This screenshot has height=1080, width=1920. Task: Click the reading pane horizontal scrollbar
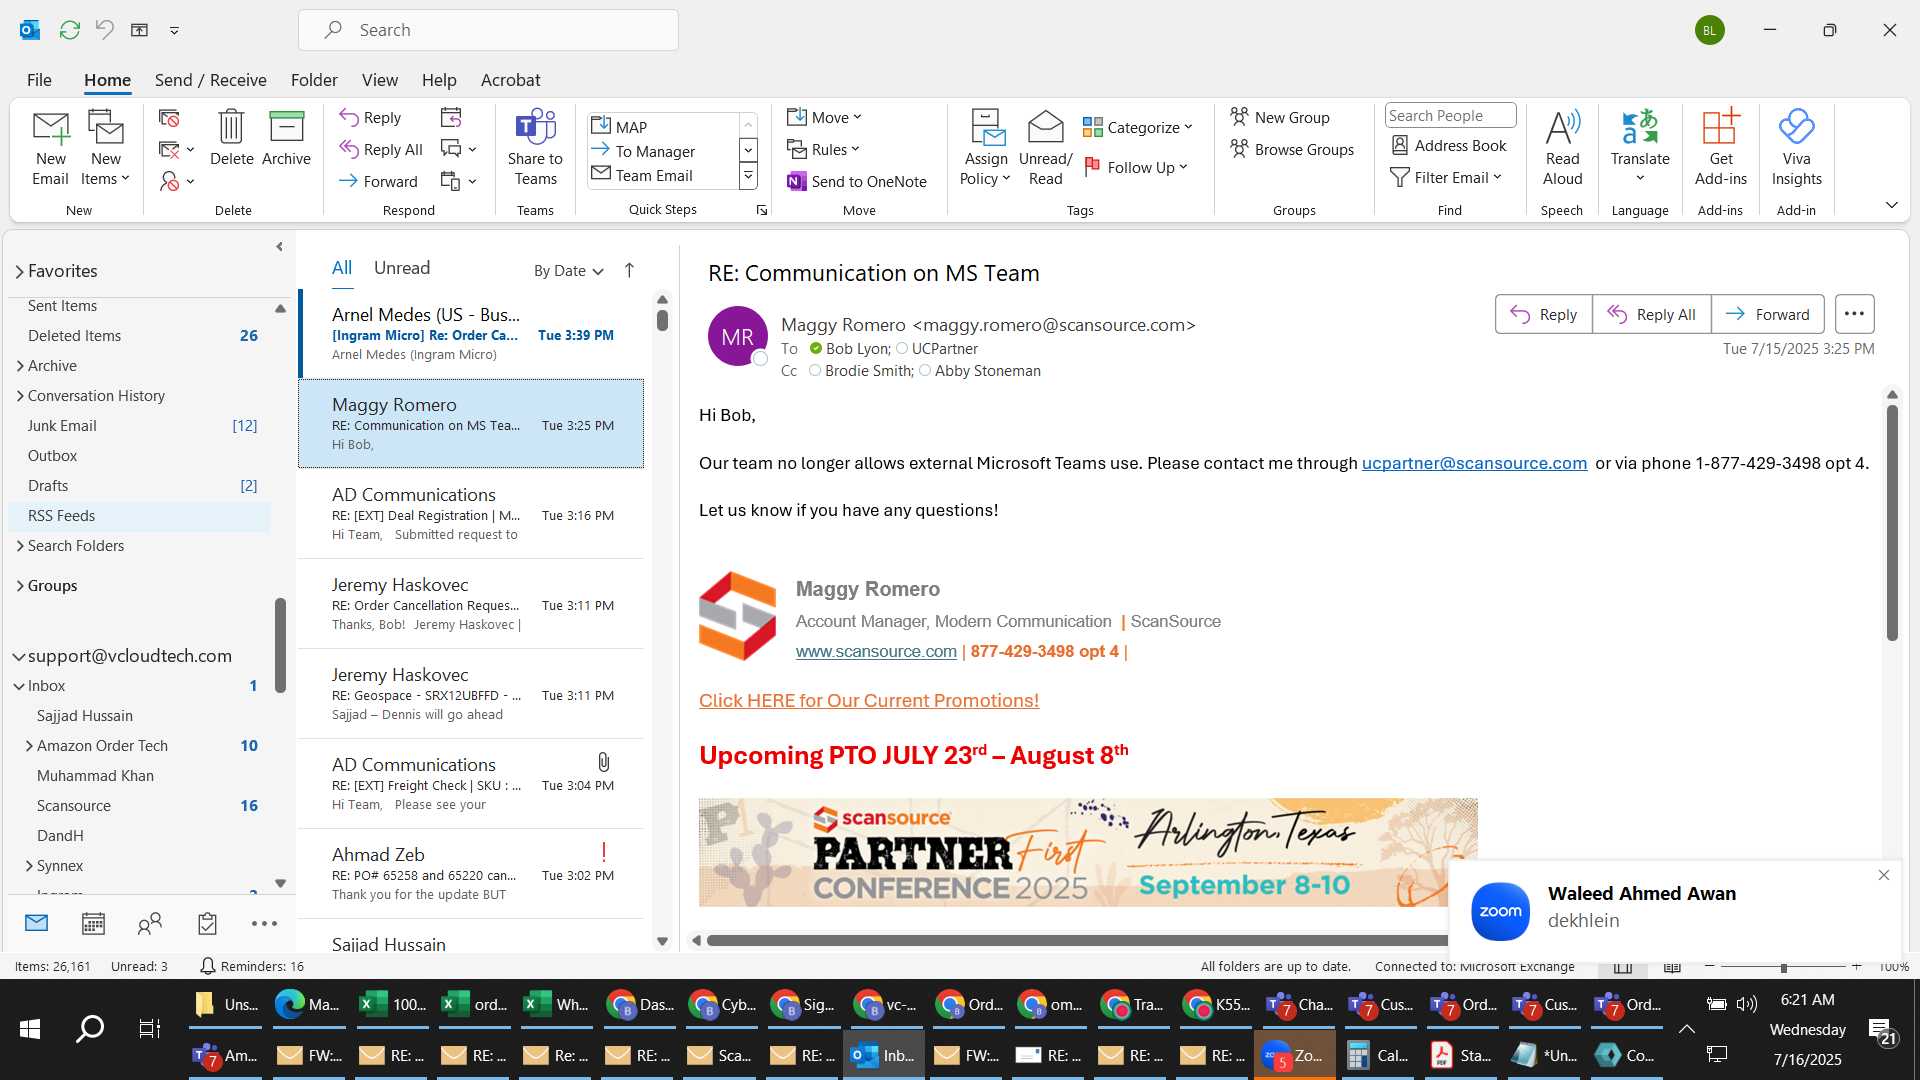coord(1076,940)
